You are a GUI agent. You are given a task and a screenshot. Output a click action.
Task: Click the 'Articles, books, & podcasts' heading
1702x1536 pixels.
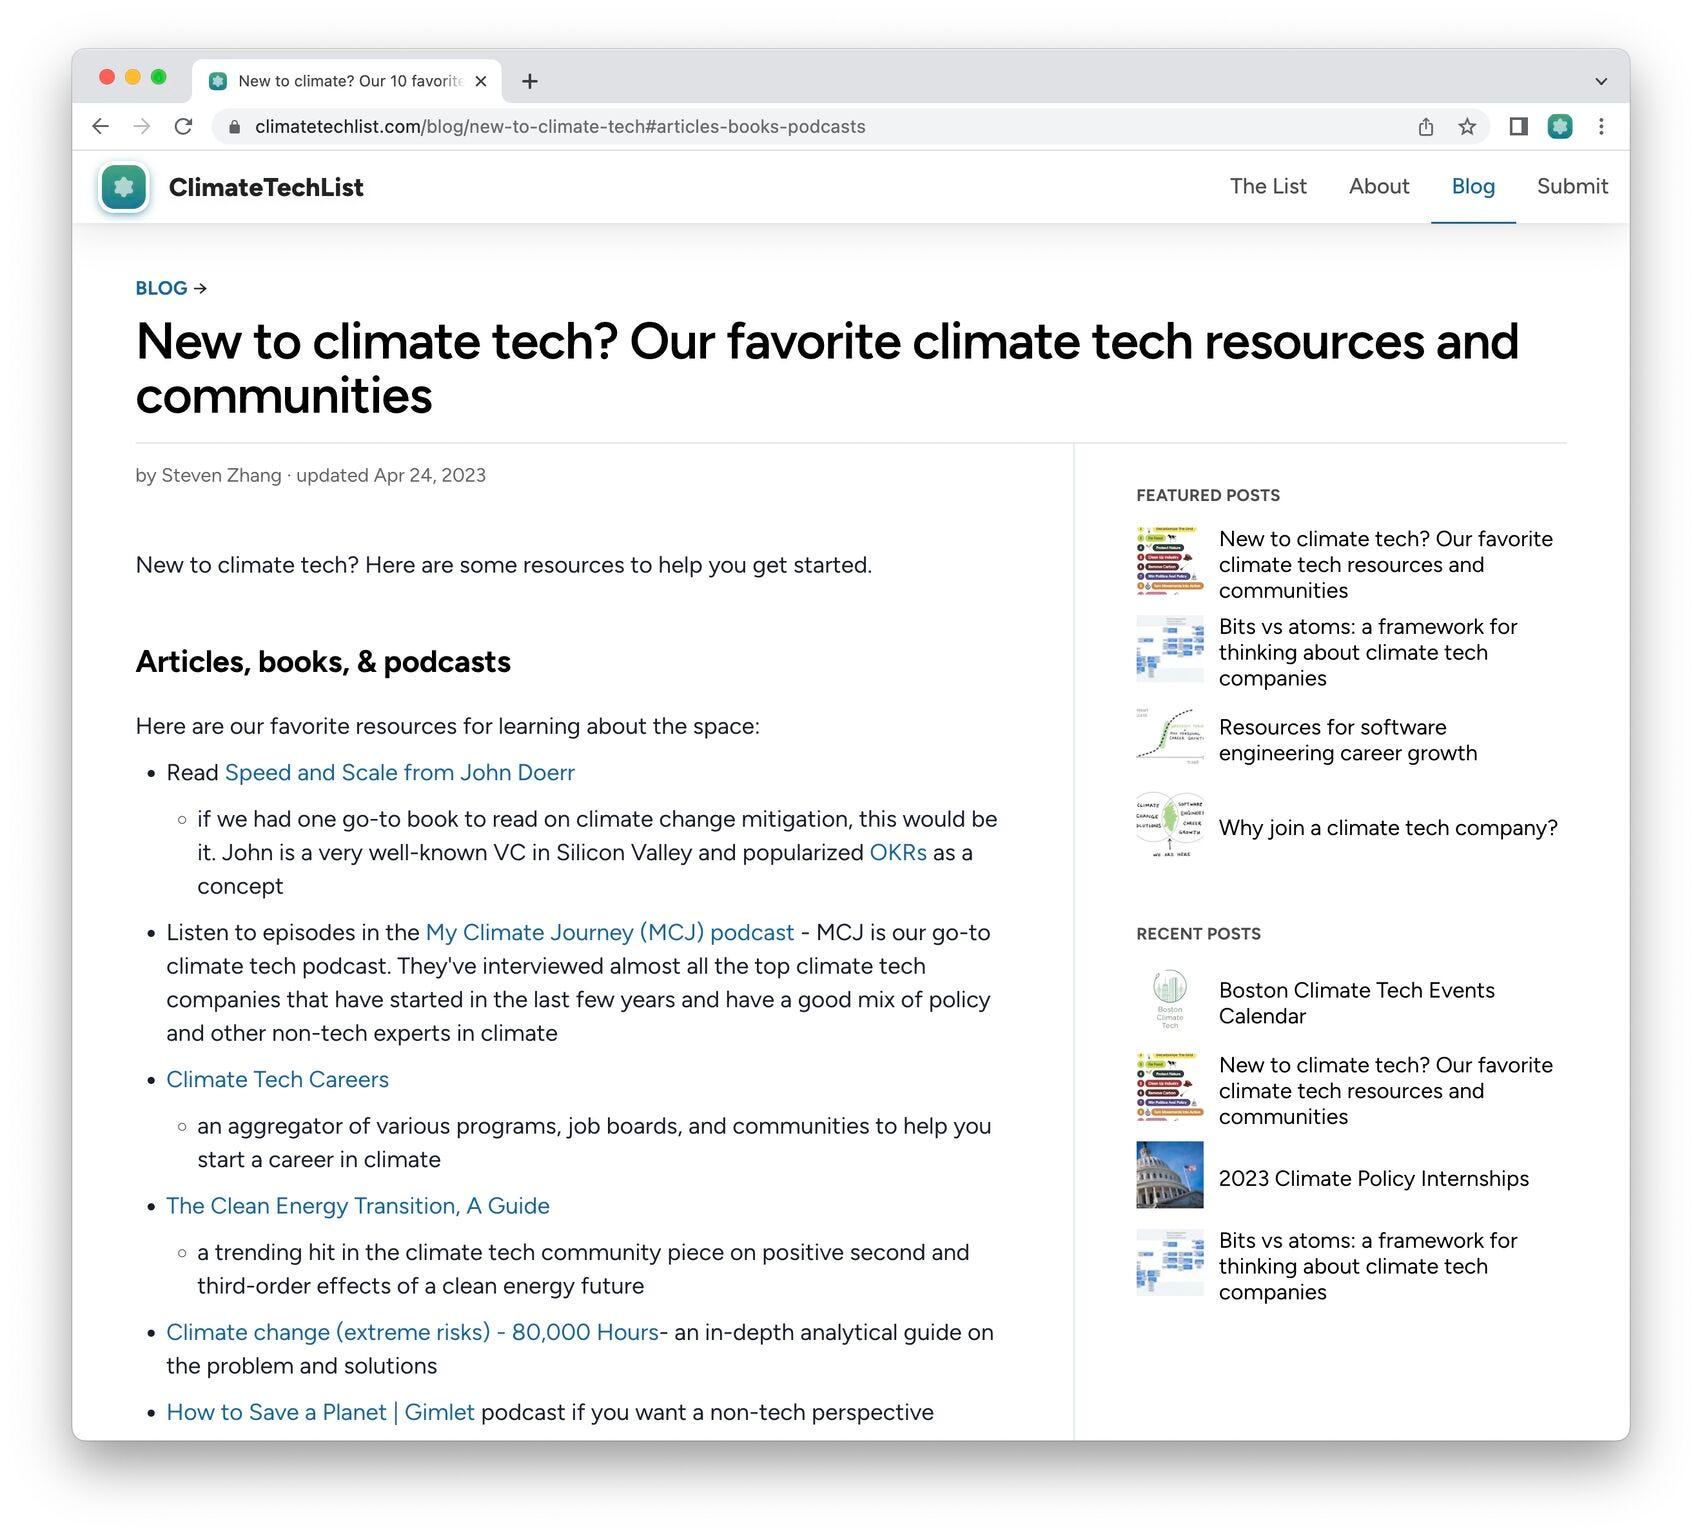click(323, 662)
